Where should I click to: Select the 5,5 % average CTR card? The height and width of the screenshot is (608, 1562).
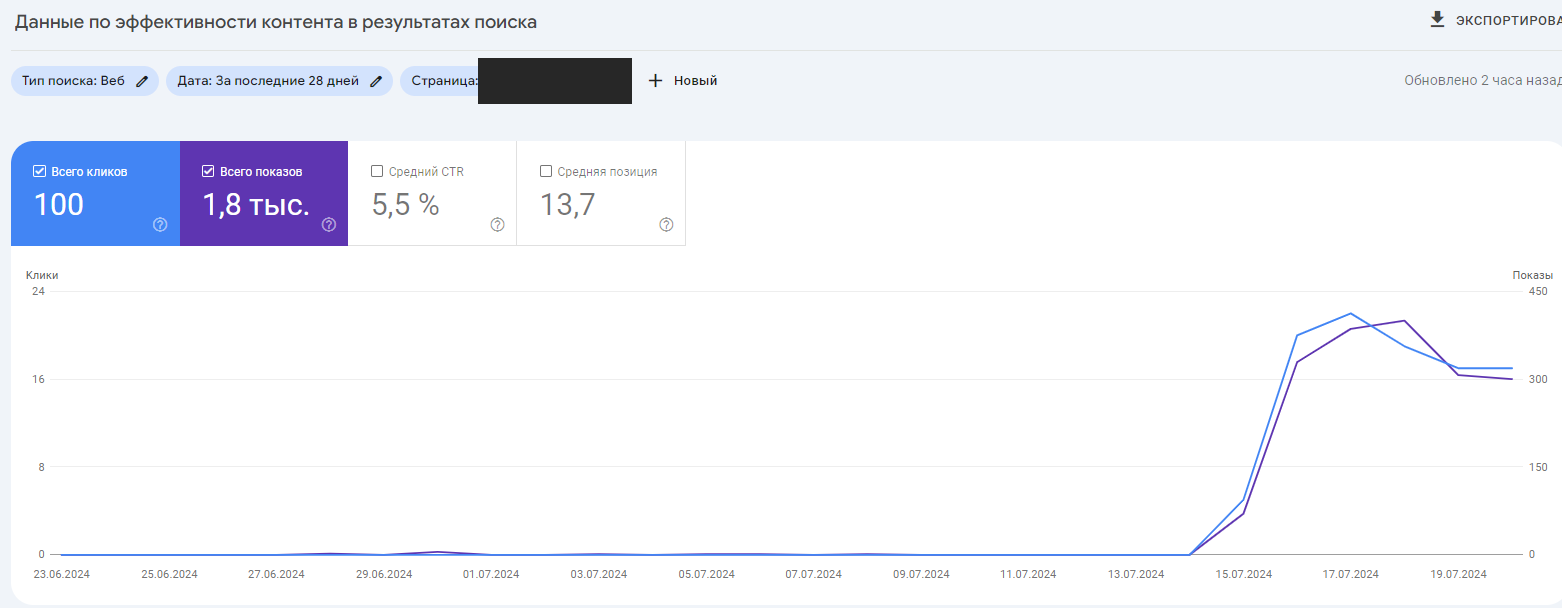[432, 193]
